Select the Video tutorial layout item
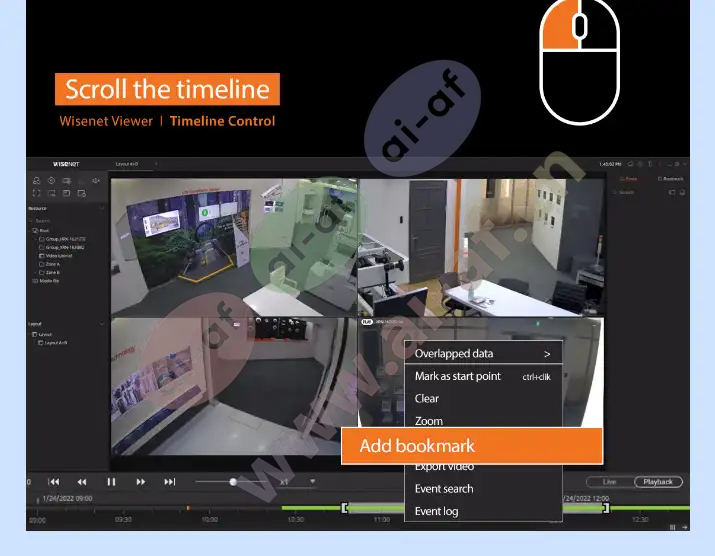Viewport: 715px width, 556px height. (56, 256)
